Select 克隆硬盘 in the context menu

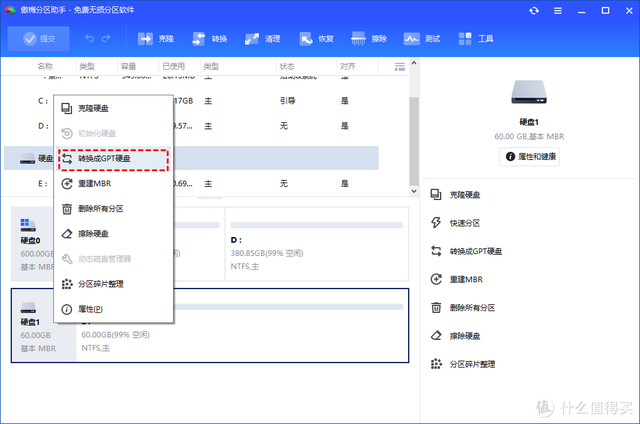pos(113,108)
